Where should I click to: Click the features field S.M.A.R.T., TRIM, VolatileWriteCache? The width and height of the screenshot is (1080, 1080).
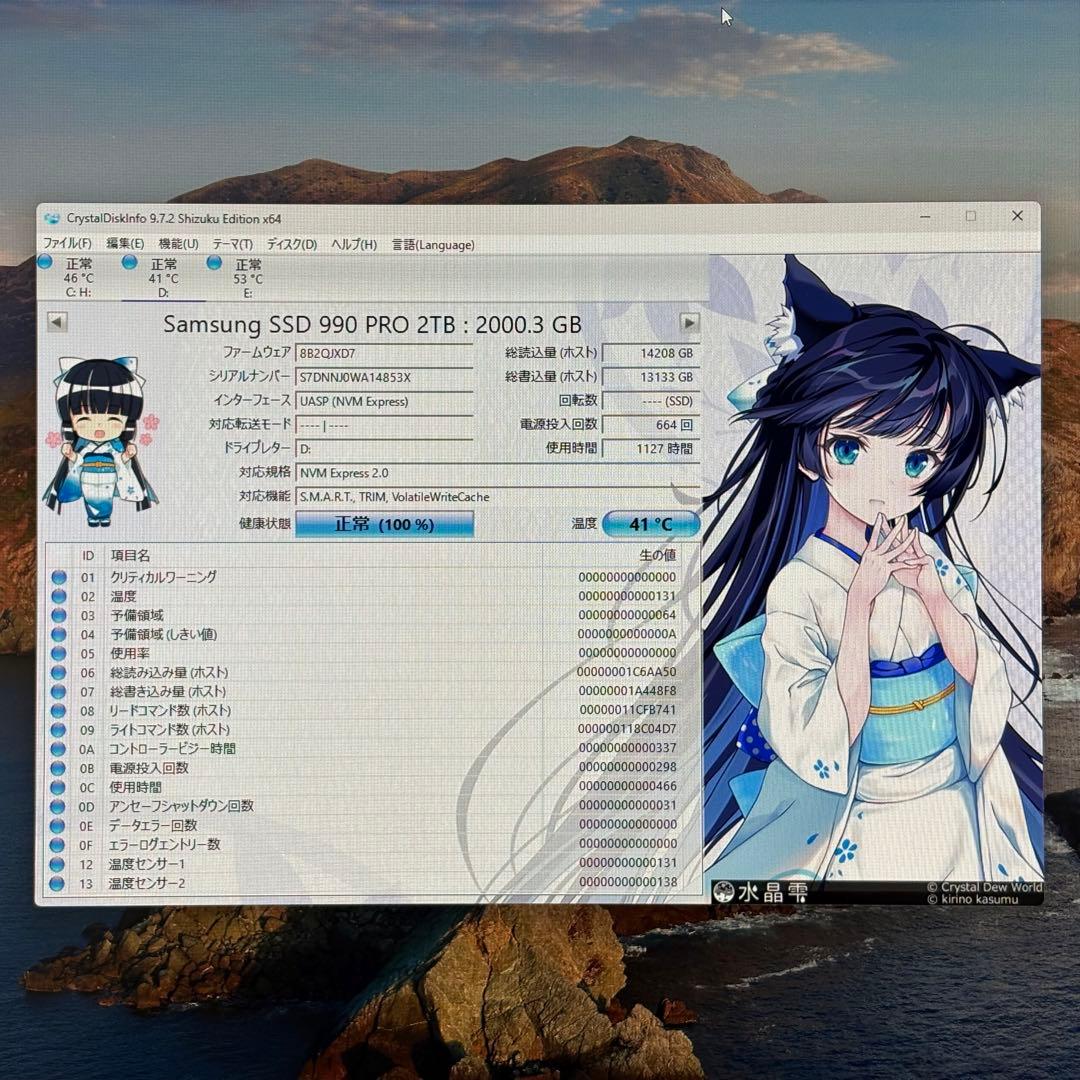[498, 497]
